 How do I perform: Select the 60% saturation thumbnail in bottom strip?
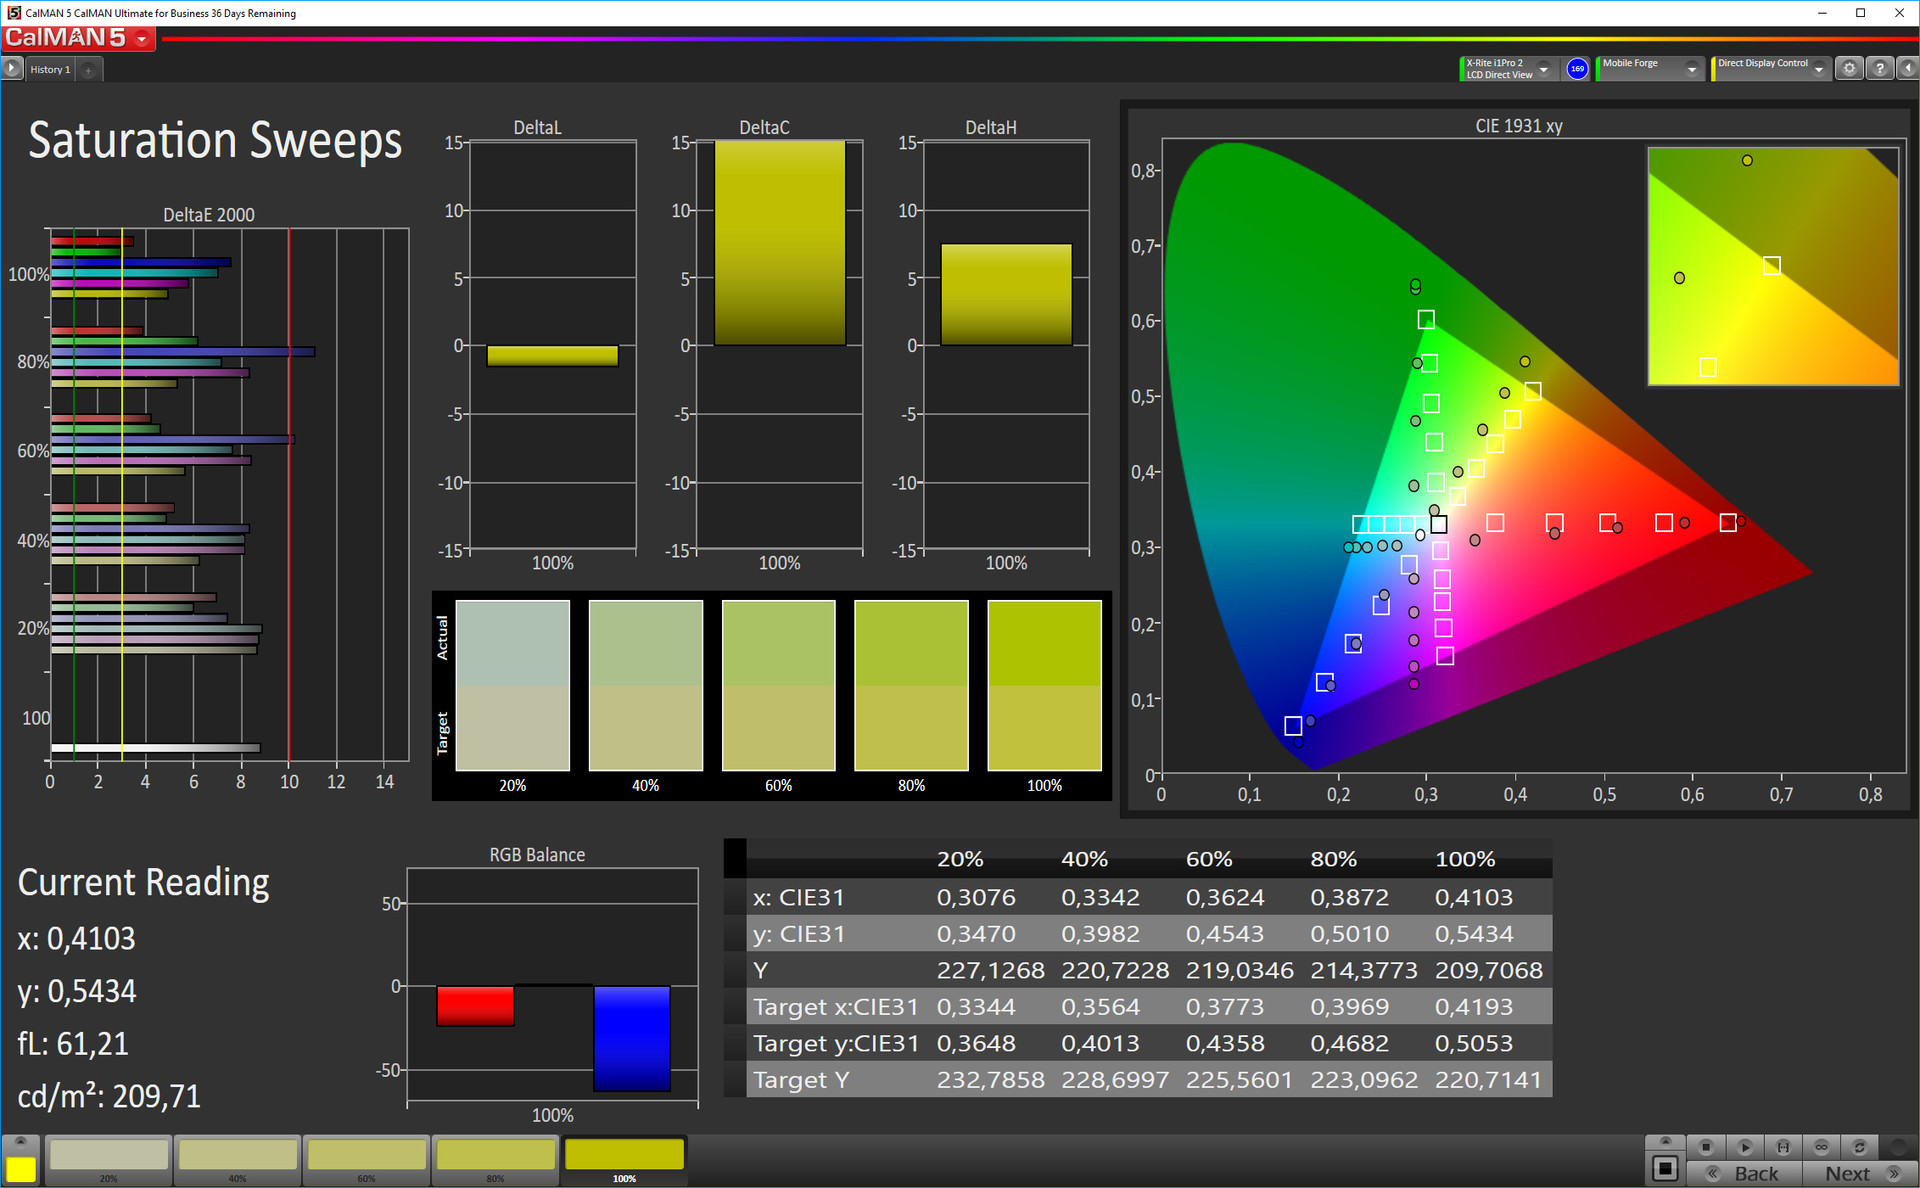367,1158
